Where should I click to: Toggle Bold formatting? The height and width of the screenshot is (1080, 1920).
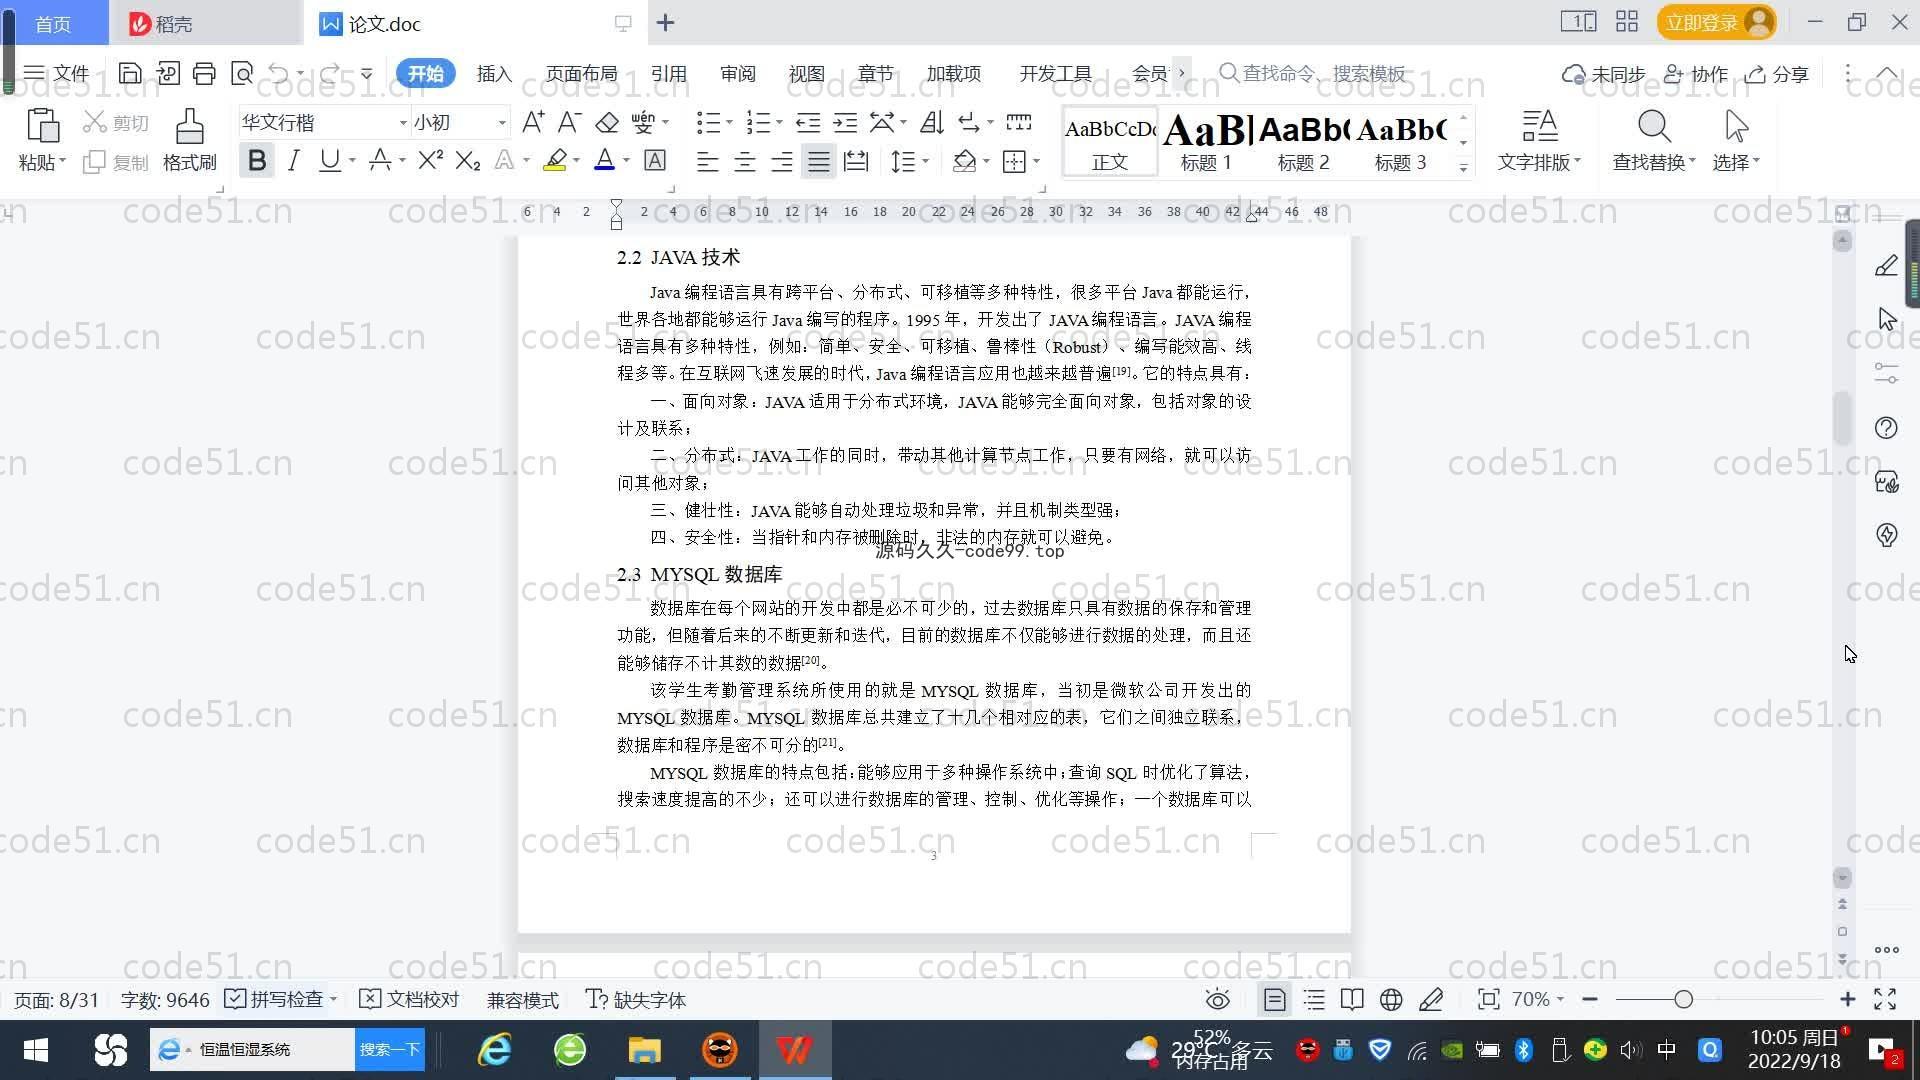(257, 161)
